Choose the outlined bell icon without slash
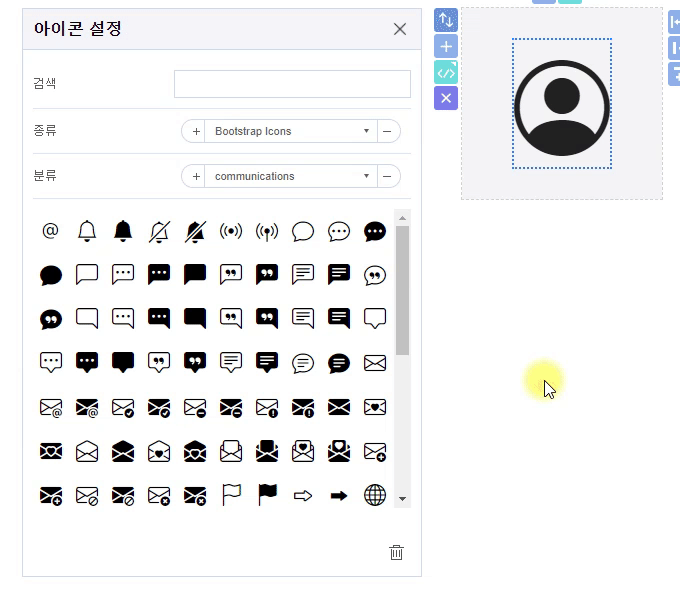The image size is (680, 592). click(x=87, y=232)
